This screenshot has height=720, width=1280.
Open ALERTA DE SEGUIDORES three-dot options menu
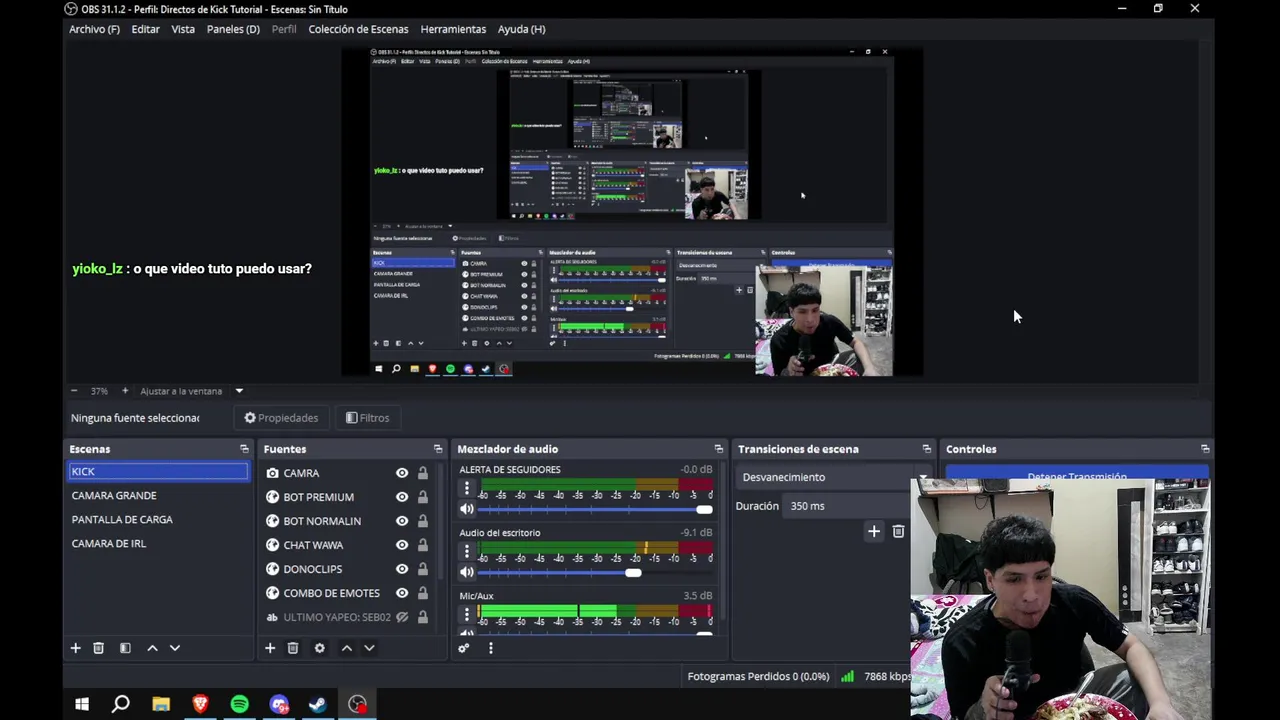(466, 488)
